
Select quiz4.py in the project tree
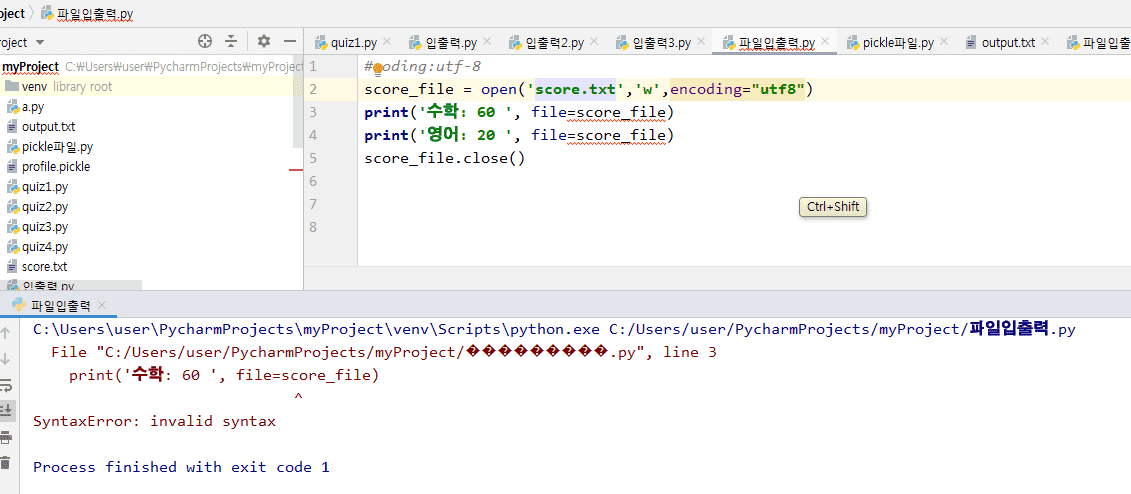[x=45, y=247]
